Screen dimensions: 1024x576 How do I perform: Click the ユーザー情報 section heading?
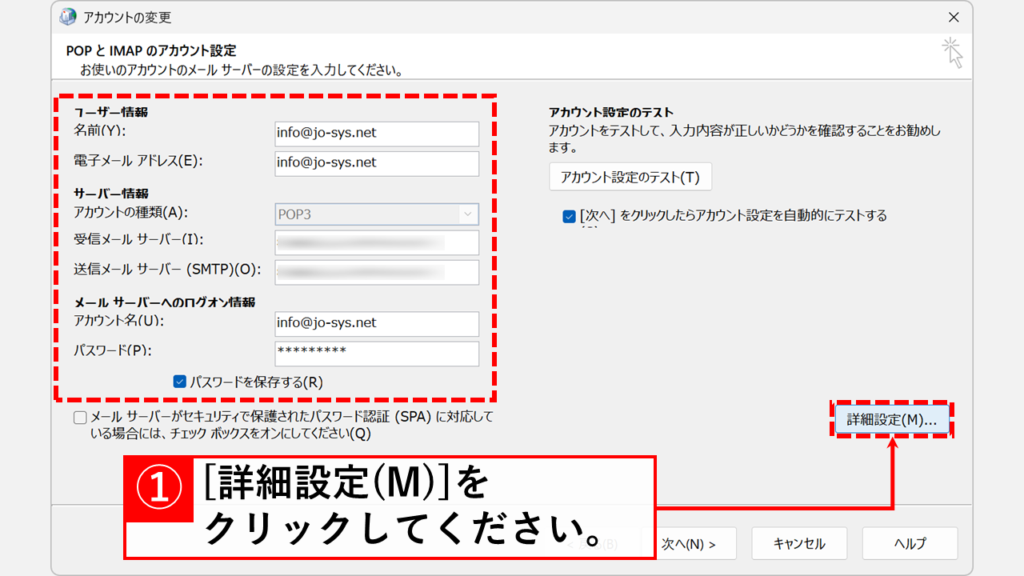(111, 112)
